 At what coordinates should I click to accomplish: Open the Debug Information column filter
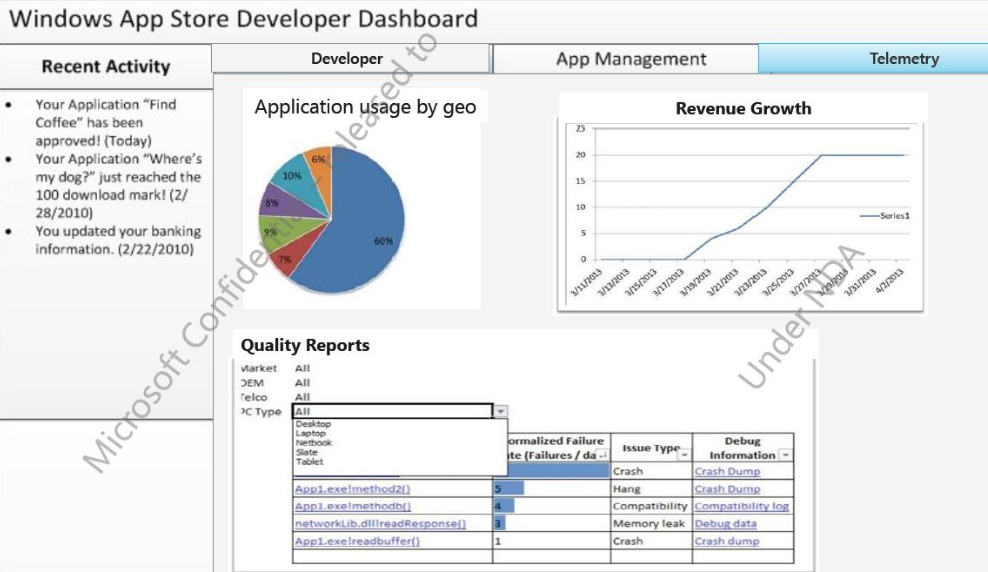(785, 455)
